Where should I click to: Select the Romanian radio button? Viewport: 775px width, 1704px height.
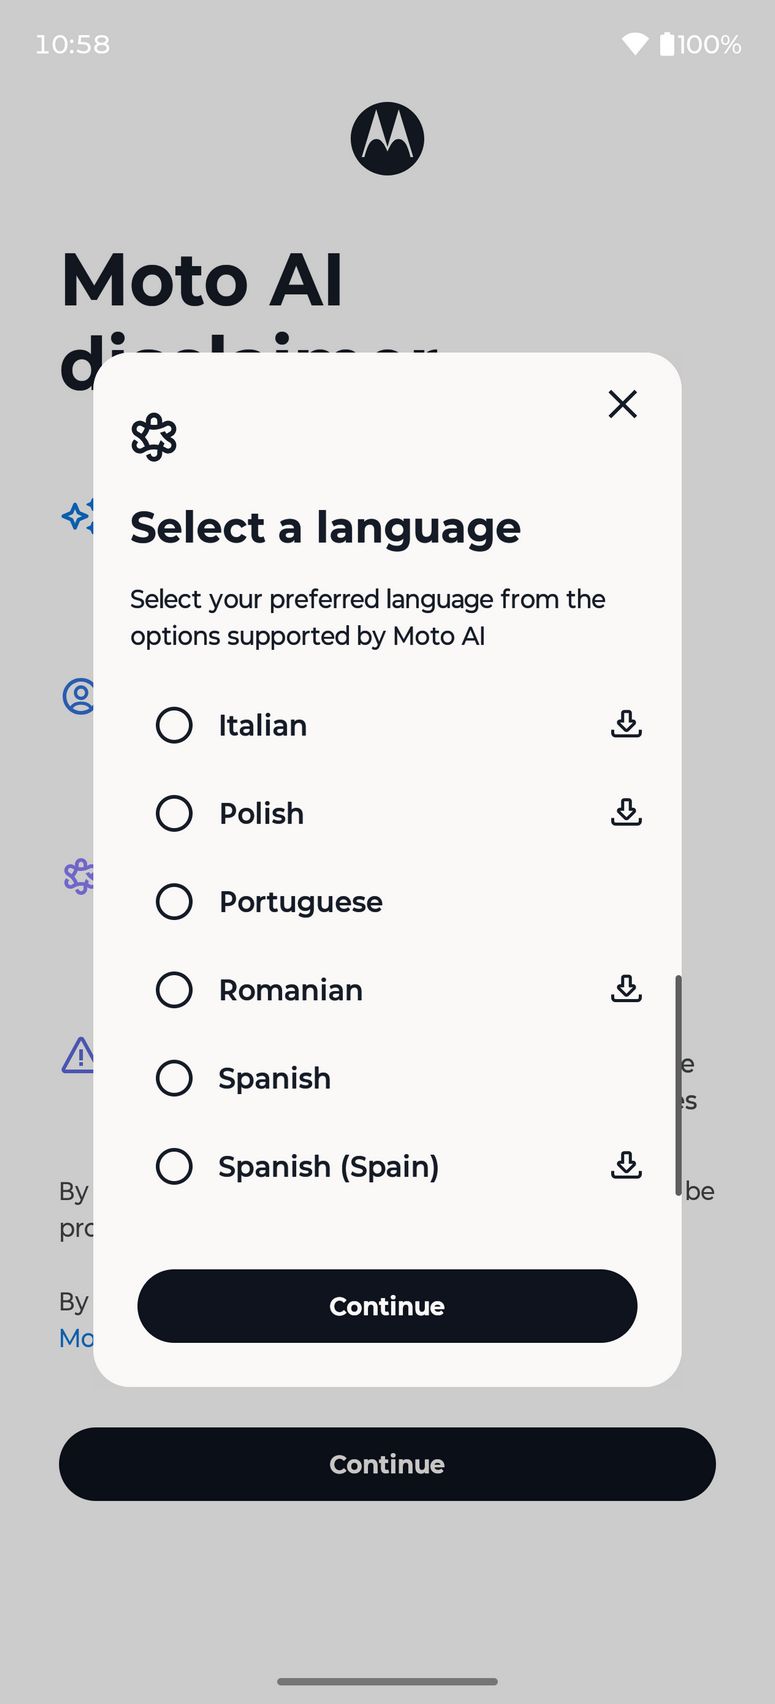pyautogui.click(x=174, y=990)
